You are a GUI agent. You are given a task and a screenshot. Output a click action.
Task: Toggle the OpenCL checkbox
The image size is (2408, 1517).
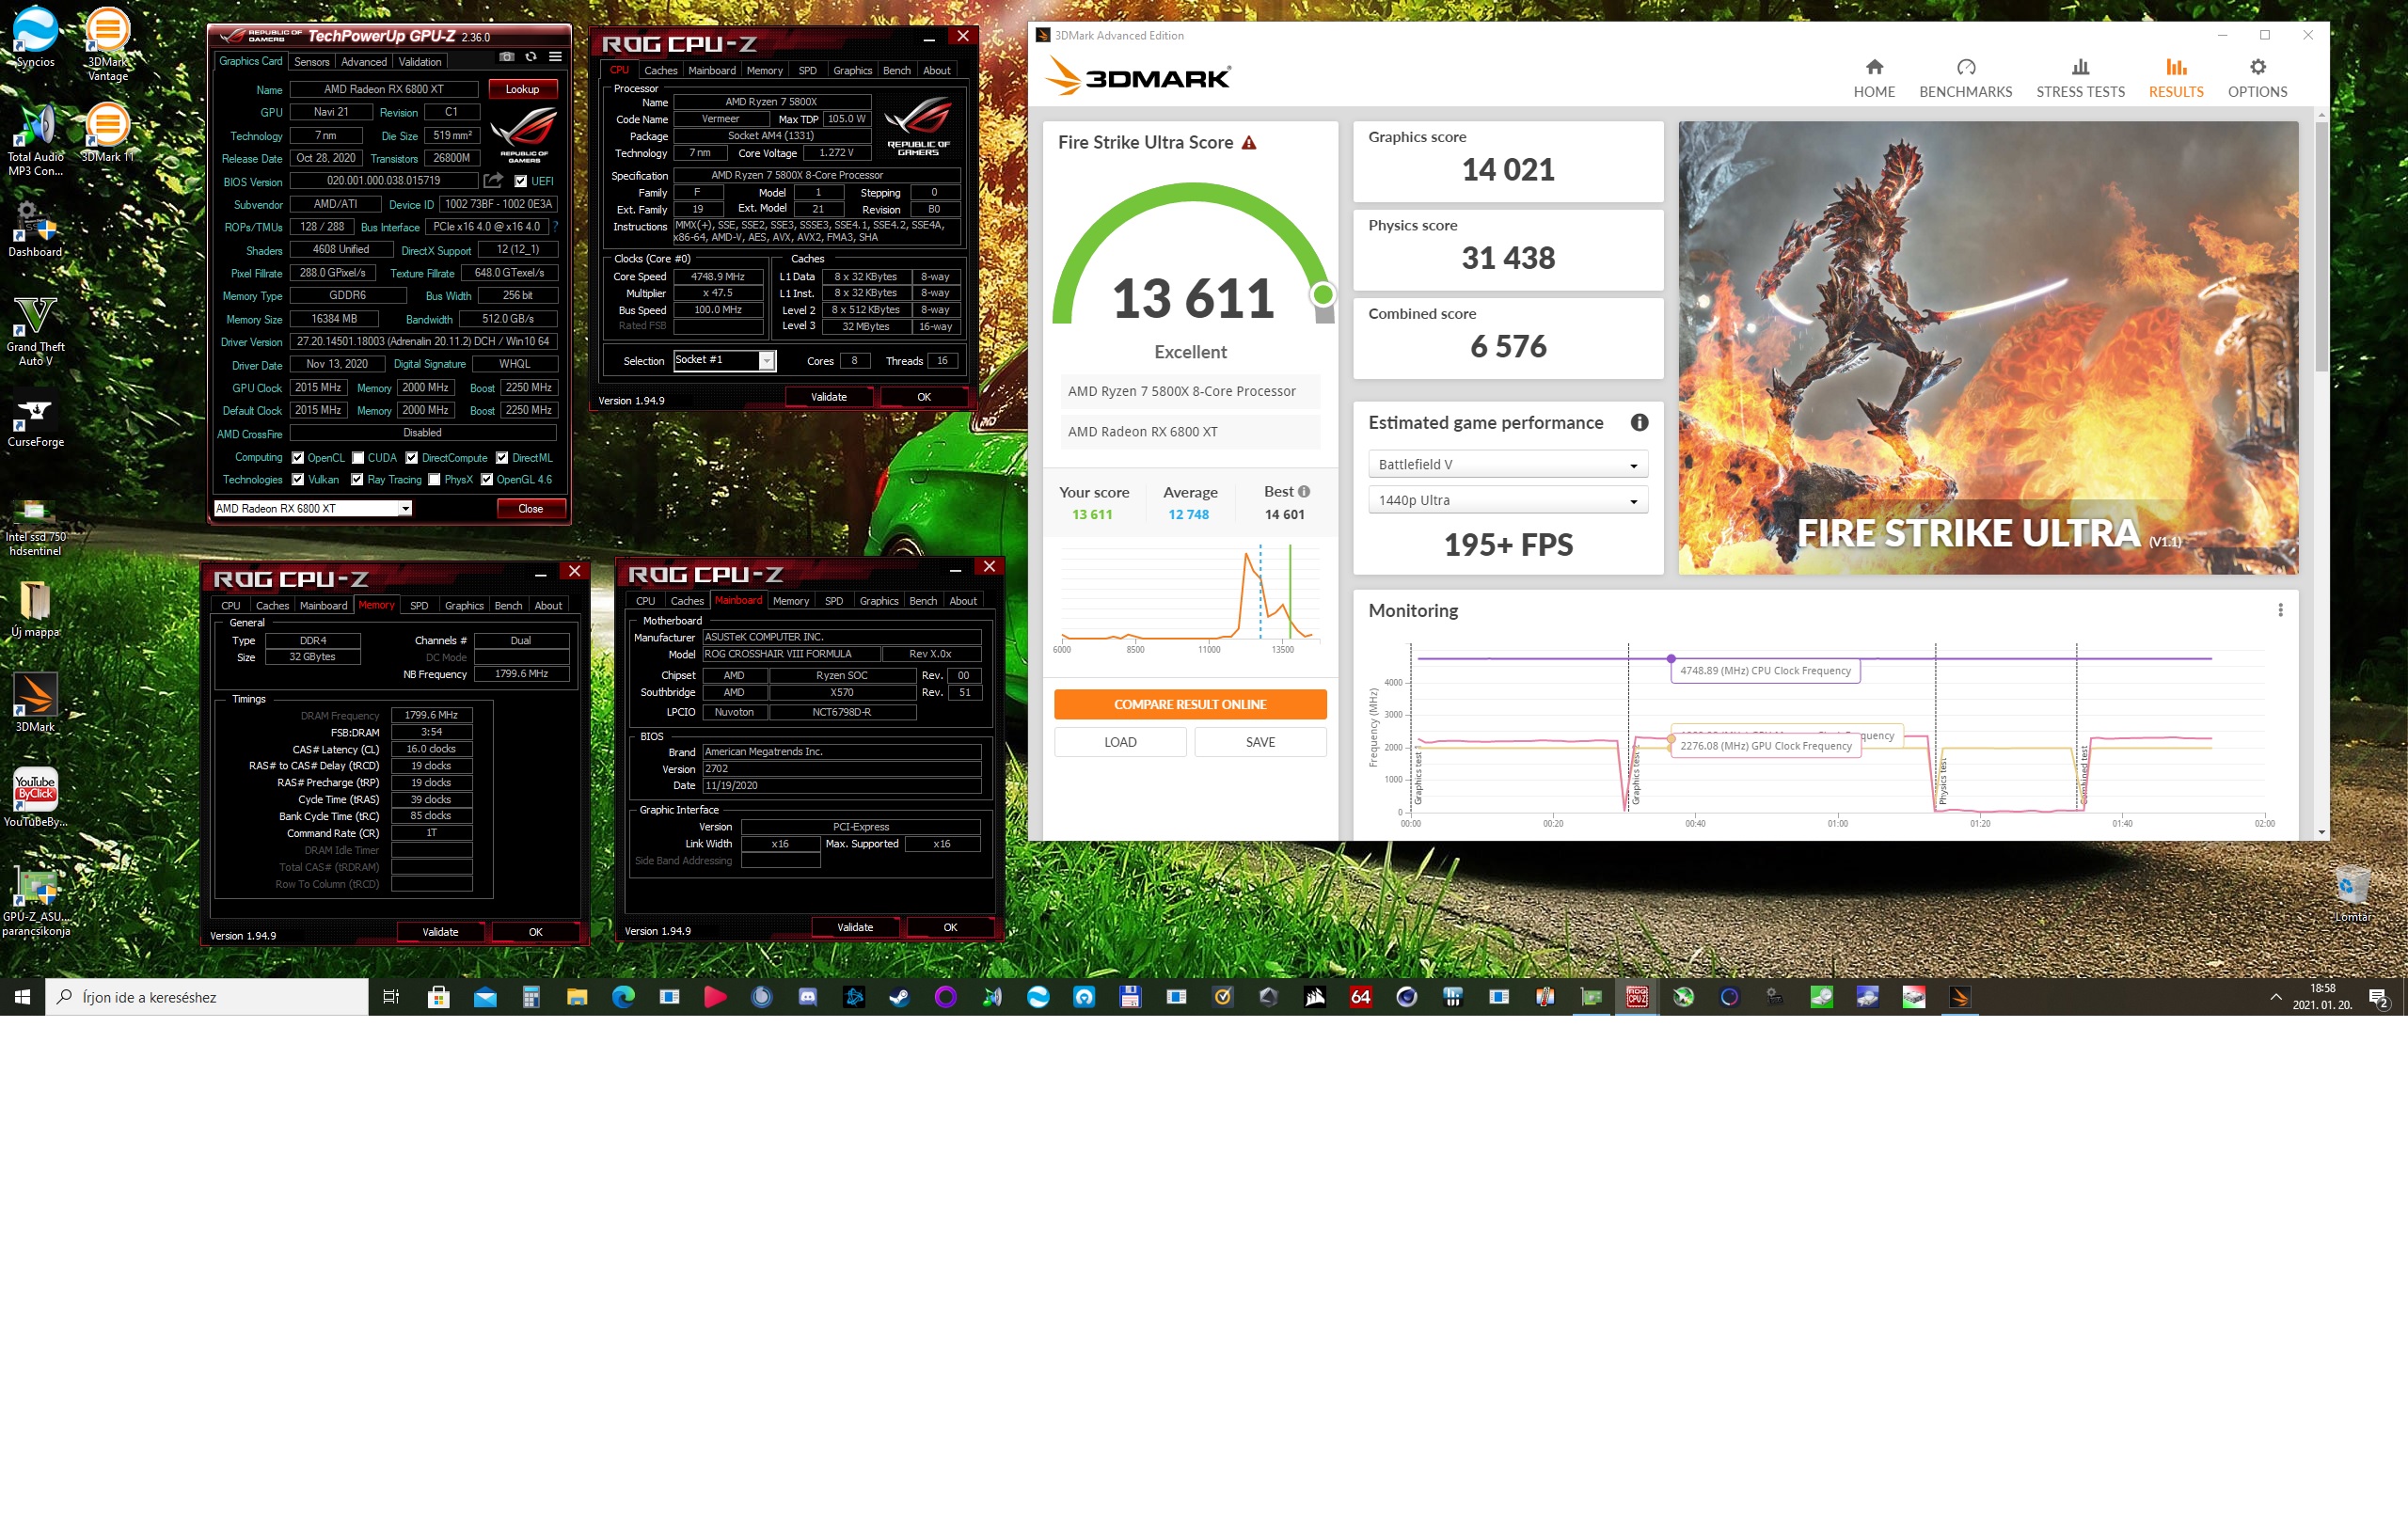(x=297, y=458)
